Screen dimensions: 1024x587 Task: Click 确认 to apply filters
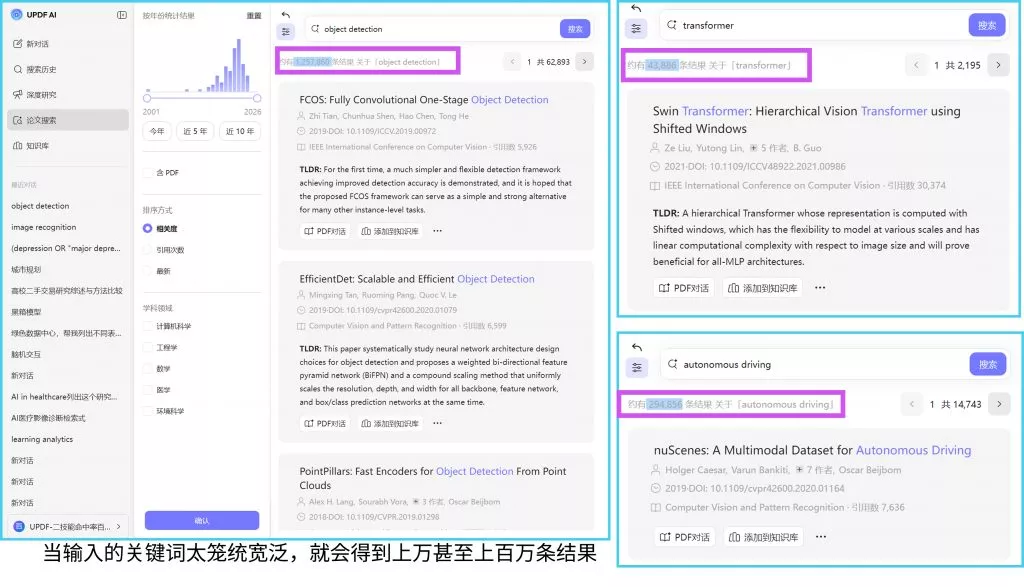(202, 520)
